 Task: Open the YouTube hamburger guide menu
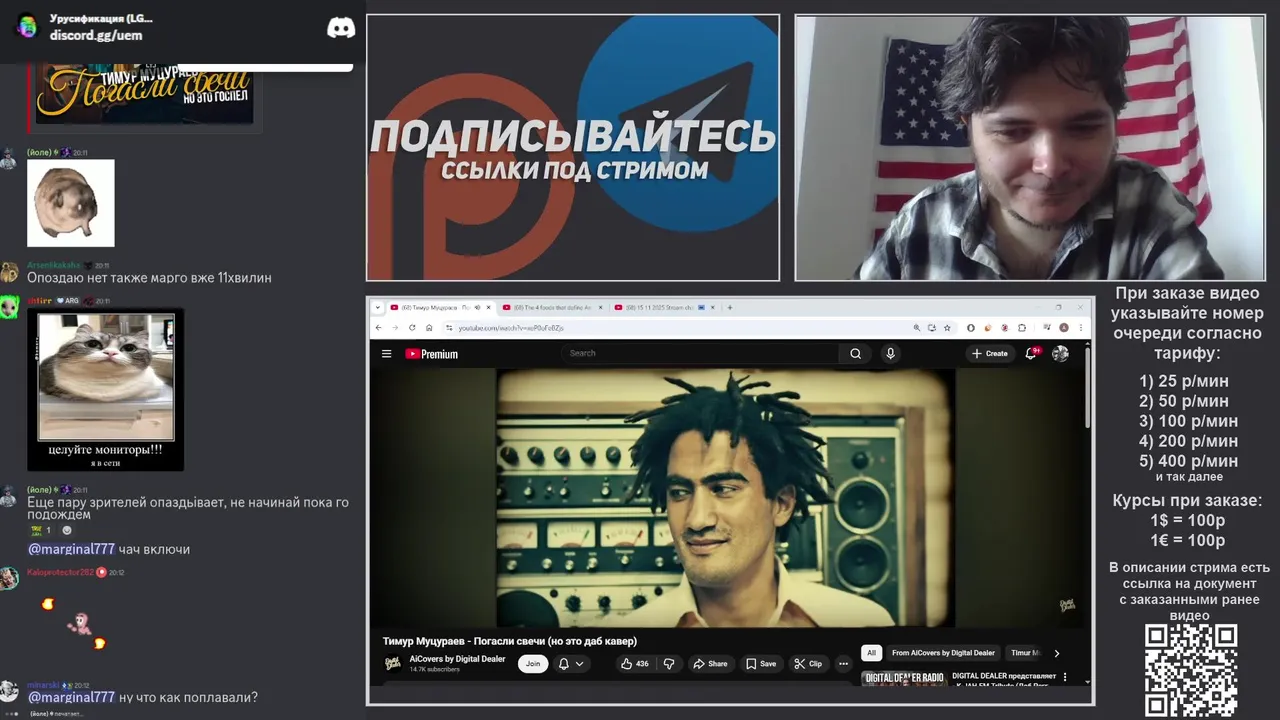(x=386, y=353)
